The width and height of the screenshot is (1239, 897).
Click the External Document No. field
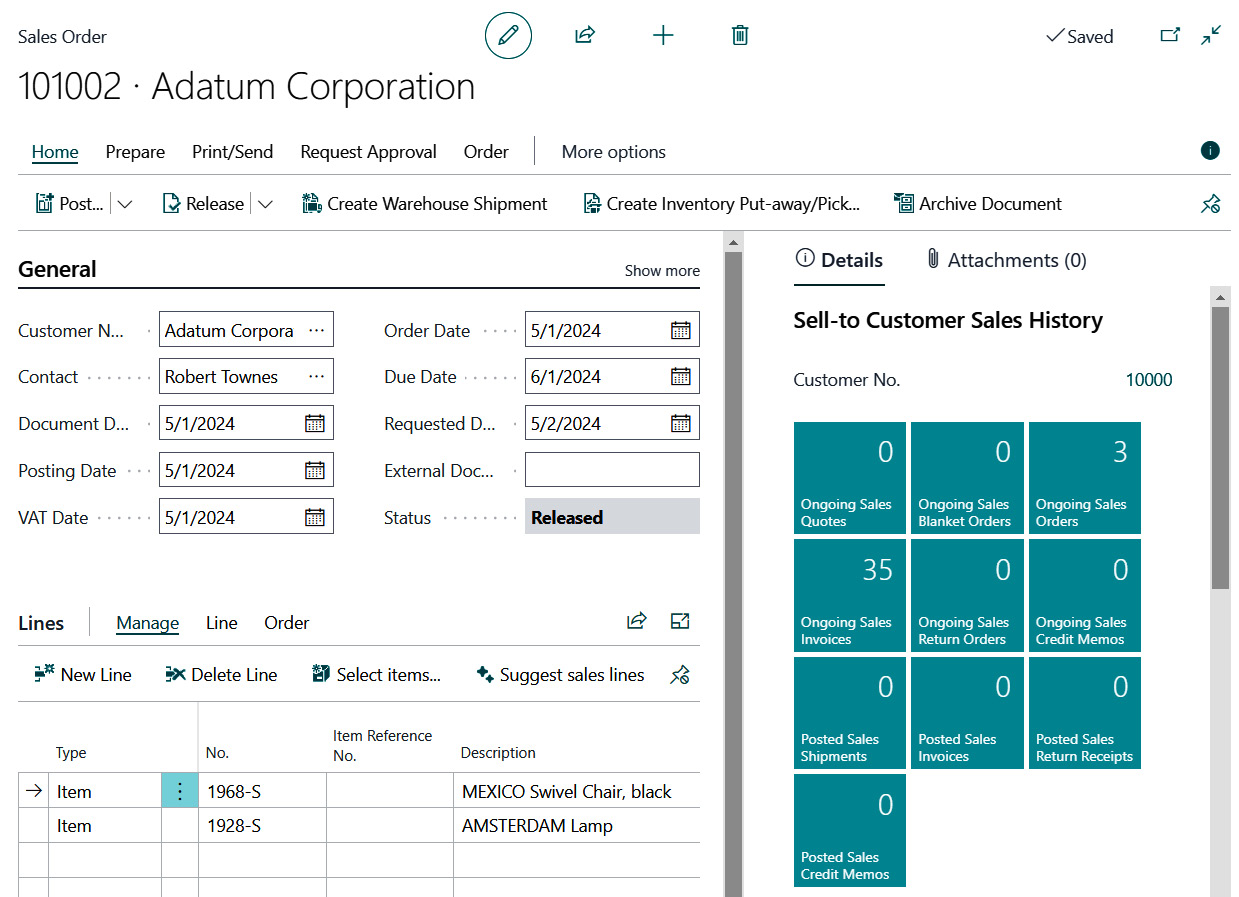coord(612,470)
